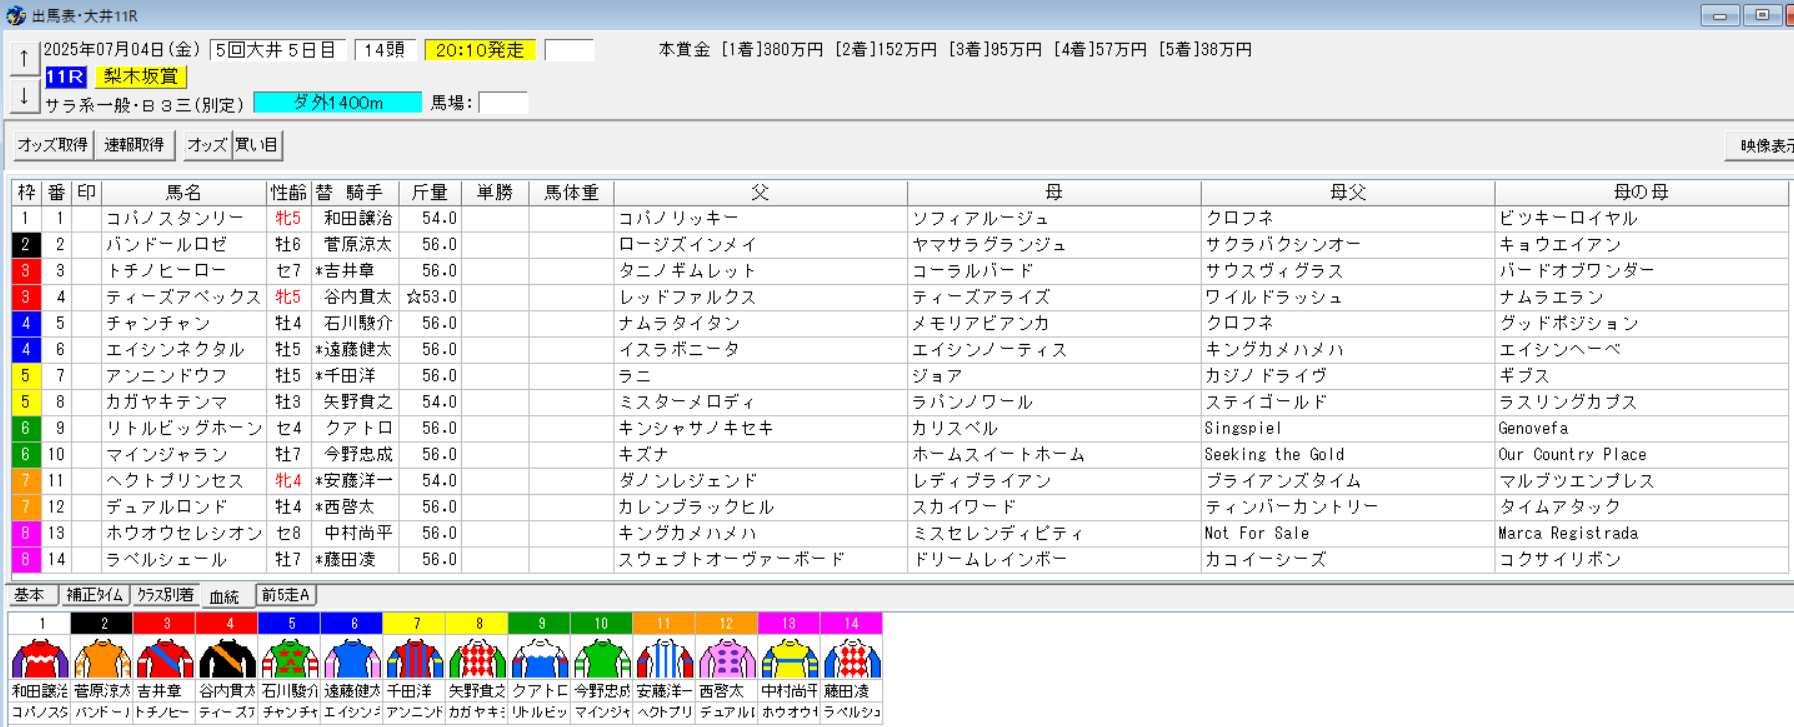1794x727 pixels.
Task: Select horse デュアルロンド
Action: click(x=166, y=507)
